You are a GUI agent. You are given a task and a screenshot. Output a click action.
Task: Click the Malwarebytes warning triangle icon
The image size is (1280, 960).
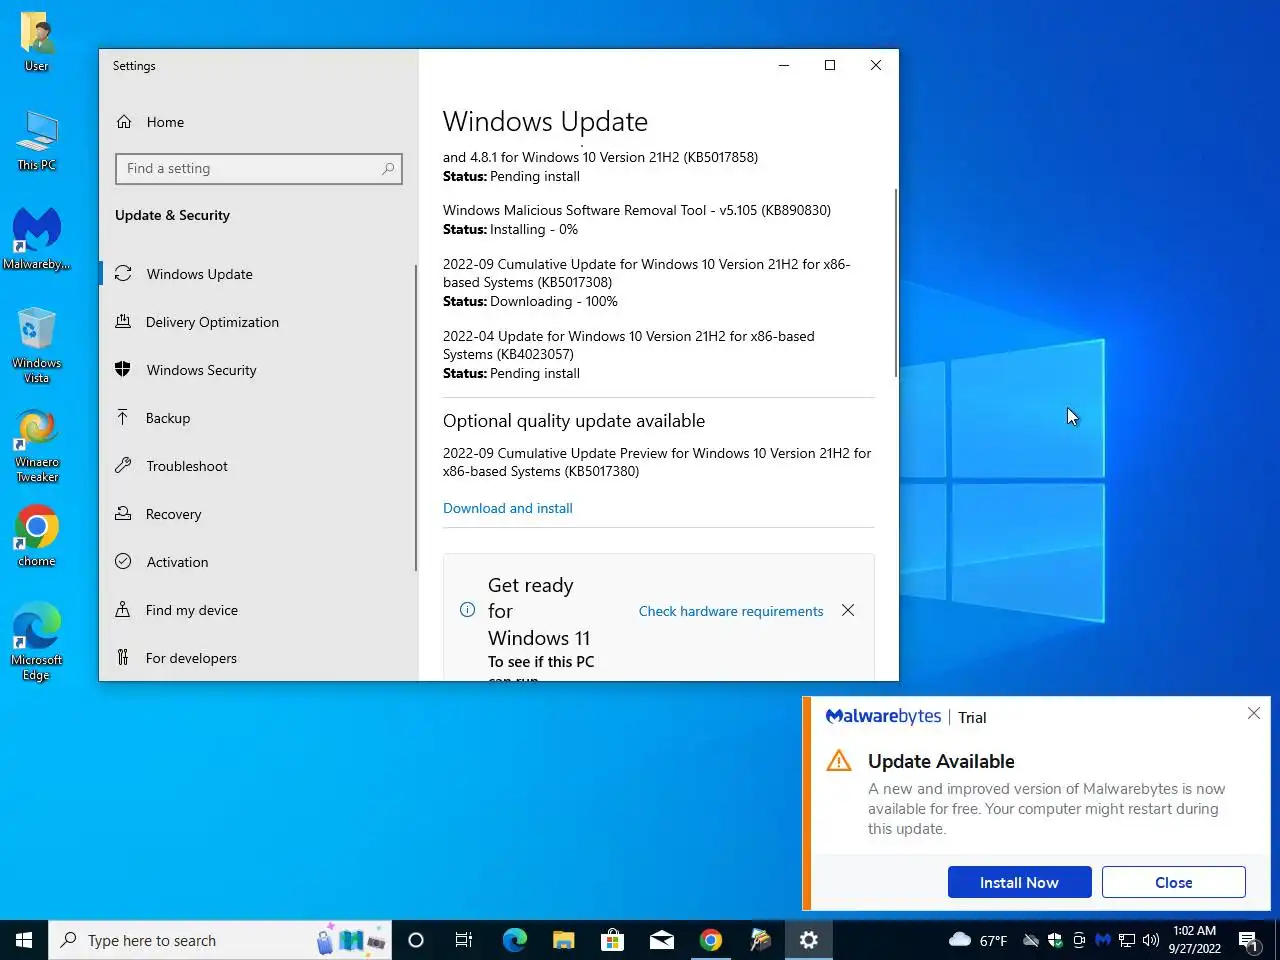pyautogui.click(x=839, y=761)
